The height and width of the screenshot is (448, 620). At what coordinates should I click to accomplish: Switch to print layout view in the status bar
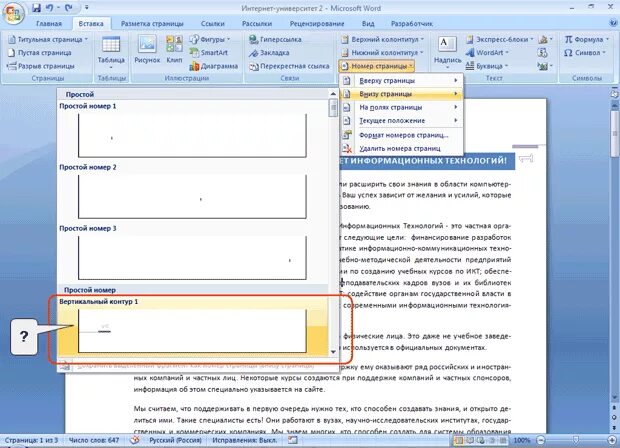click(459, 440)
